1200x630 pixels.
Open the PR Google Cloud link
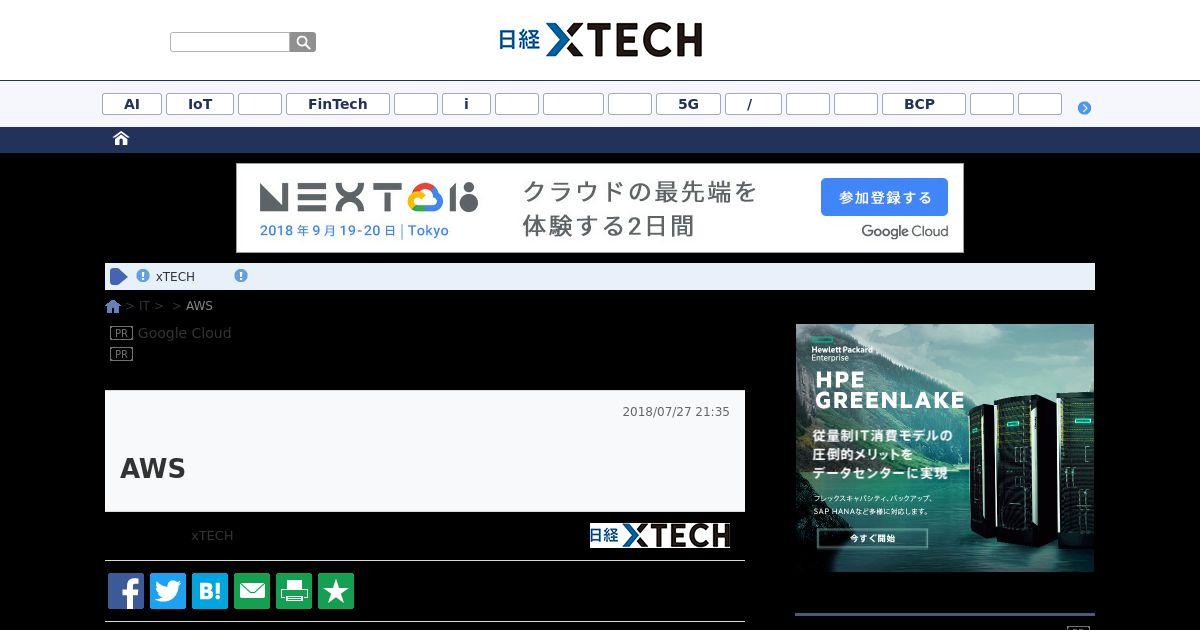point(184,333)
